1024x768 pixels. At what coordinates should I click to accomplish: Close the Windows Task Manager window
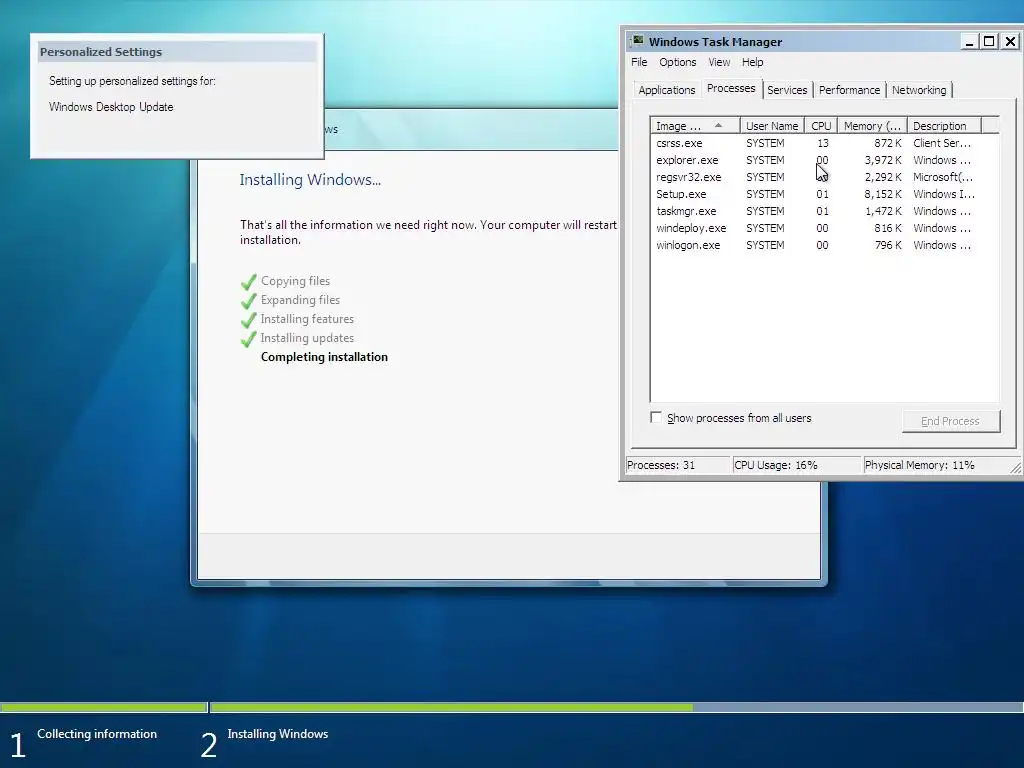pos(1010,42)
